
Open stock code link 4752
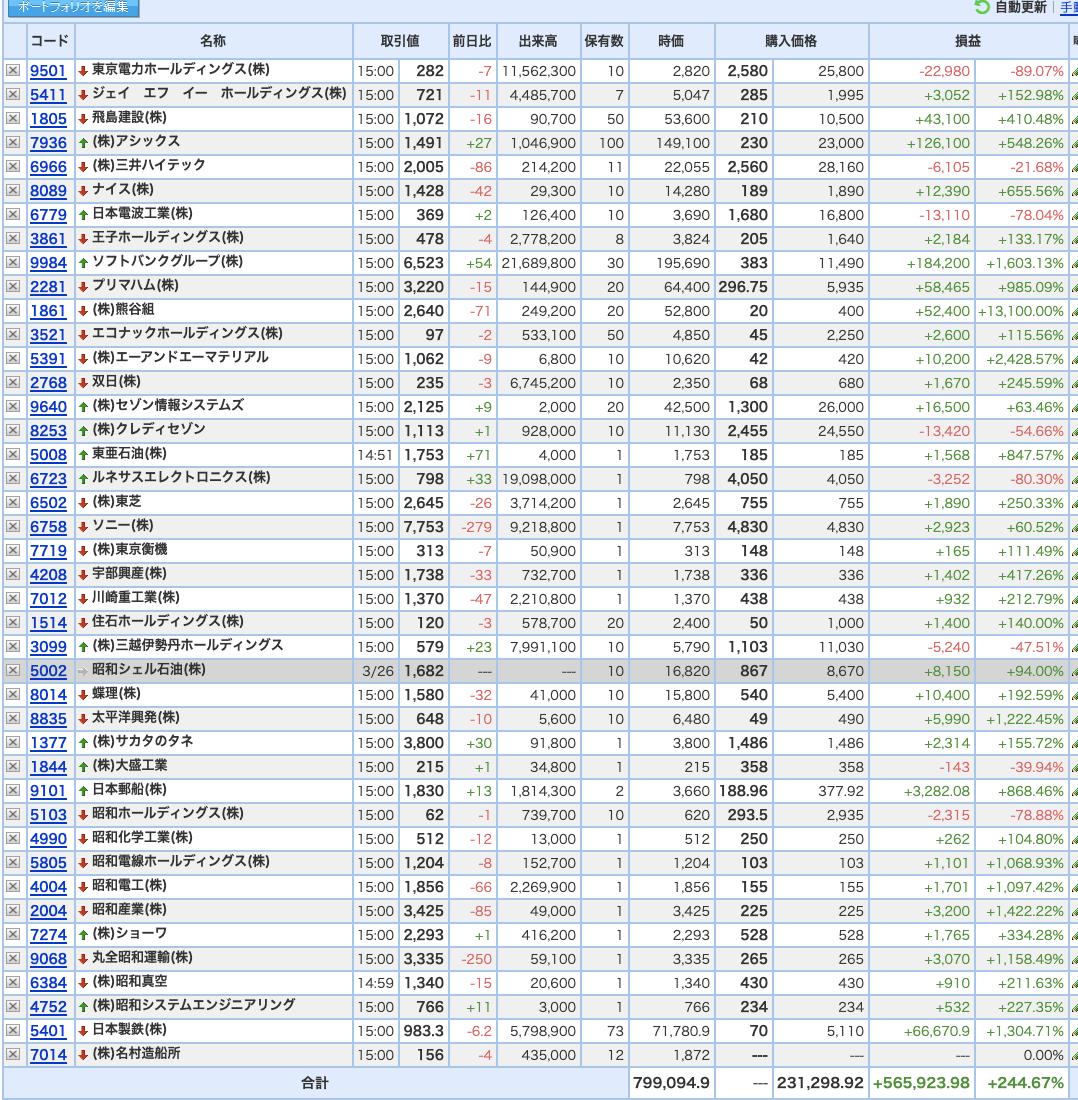pyautogui.click(x=48, y=1007)
